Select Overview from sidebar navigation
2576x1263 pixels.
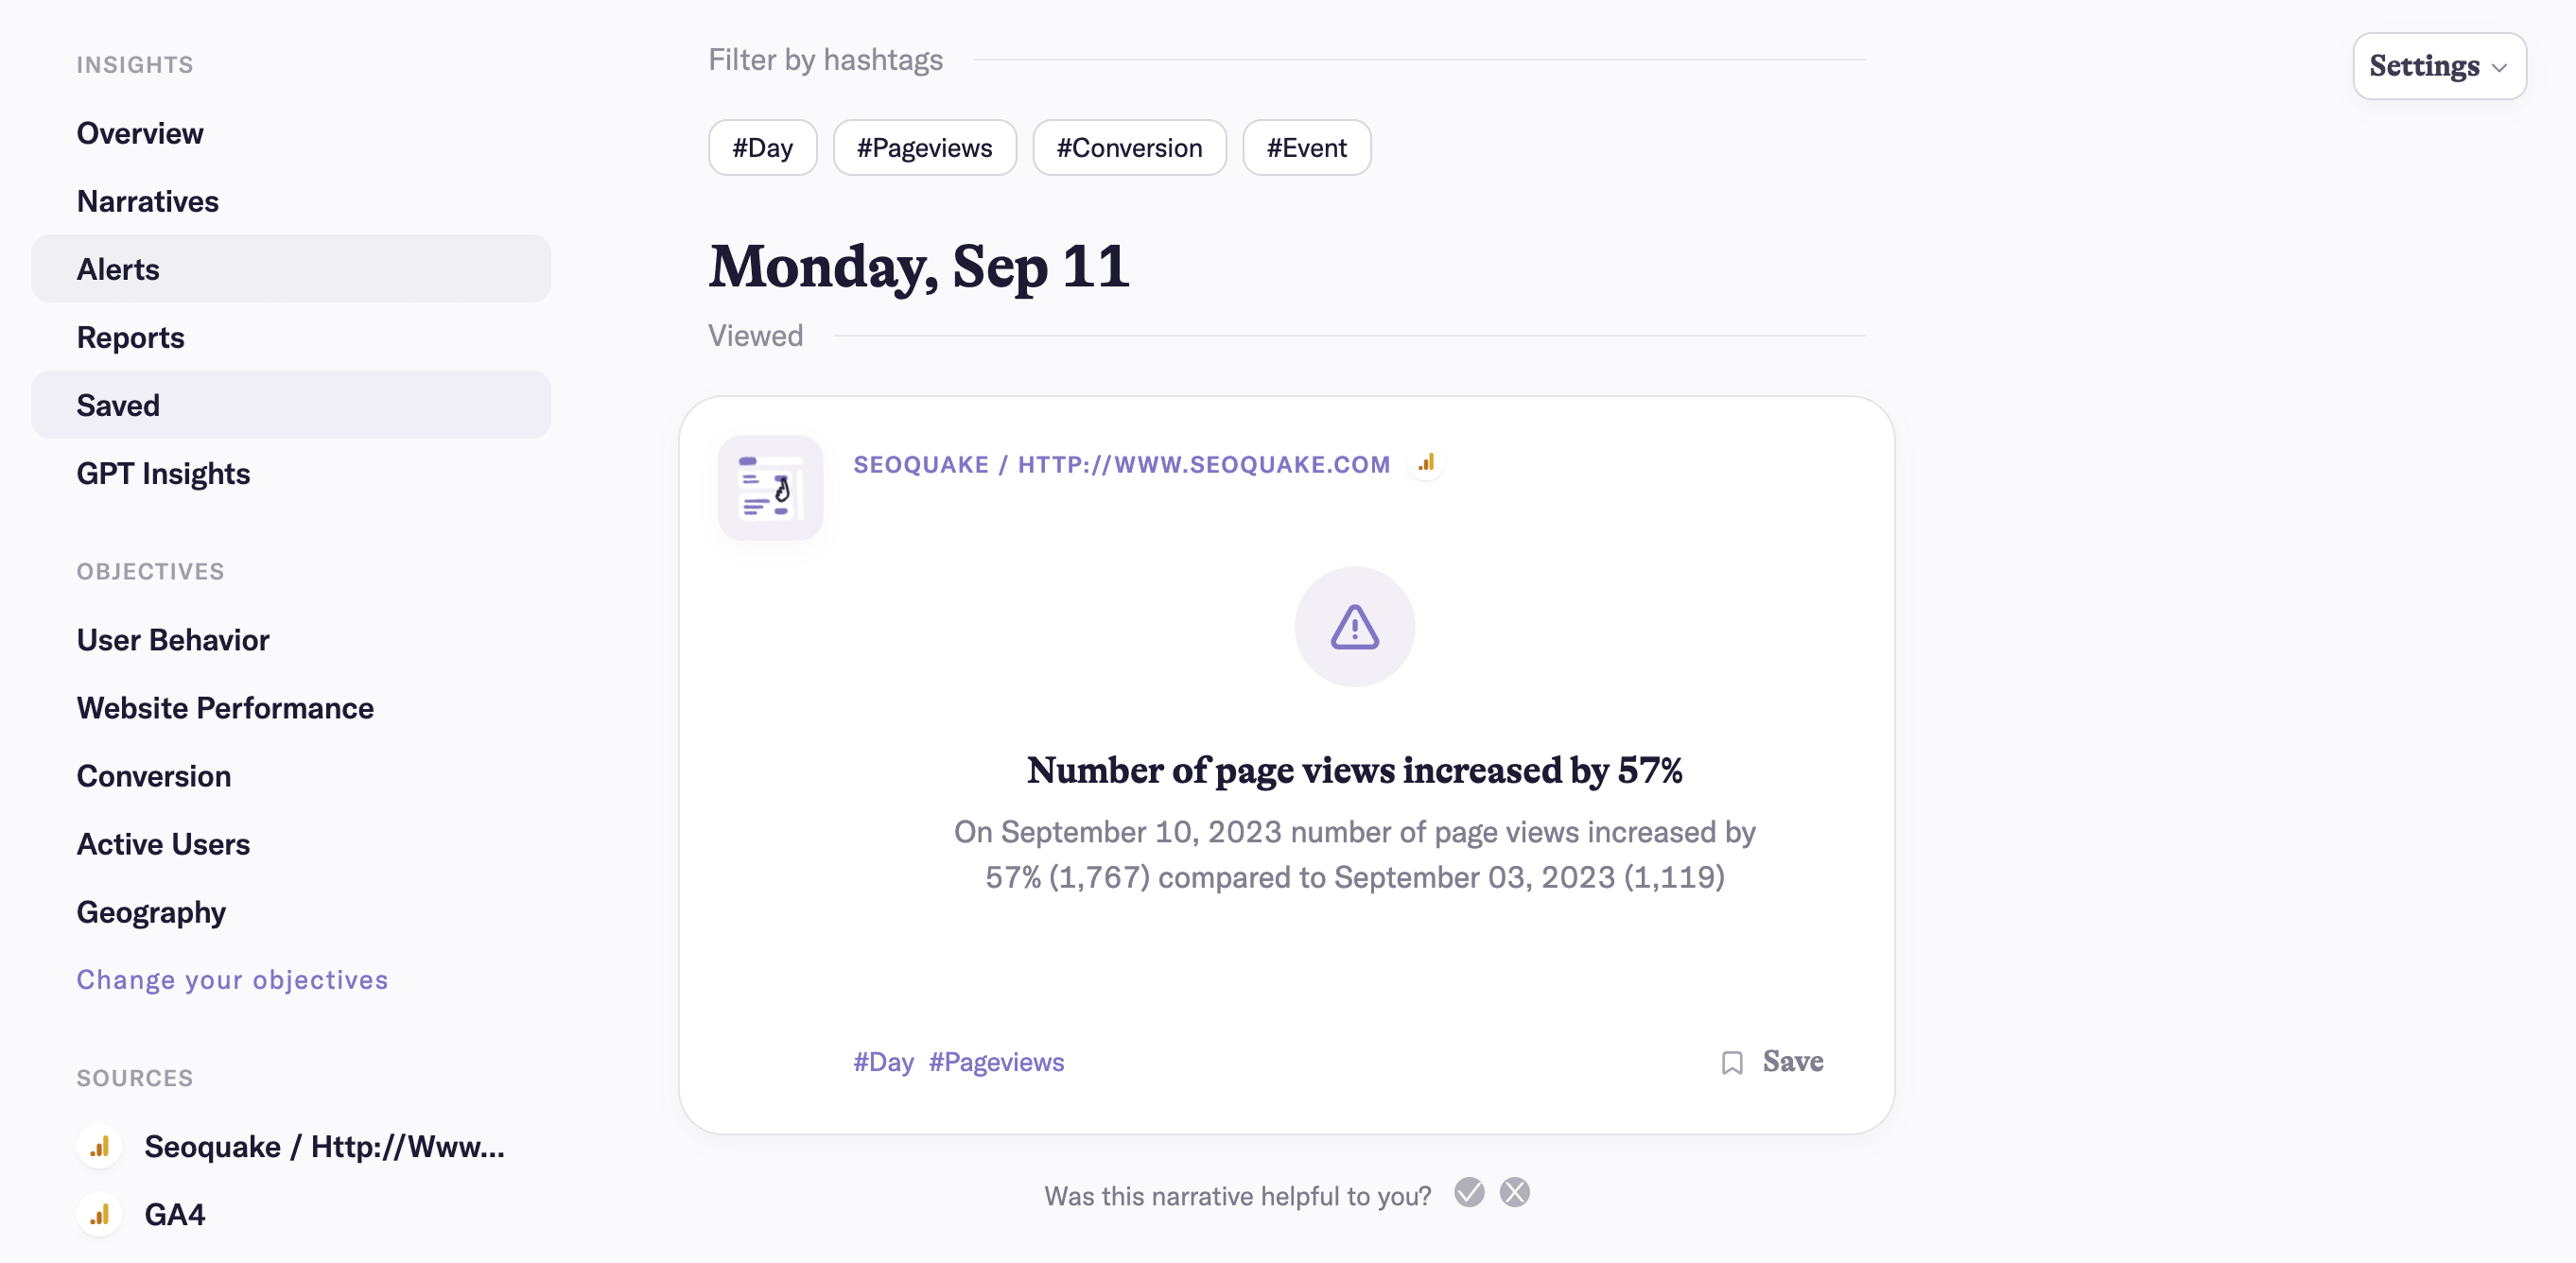click(140, 131)
